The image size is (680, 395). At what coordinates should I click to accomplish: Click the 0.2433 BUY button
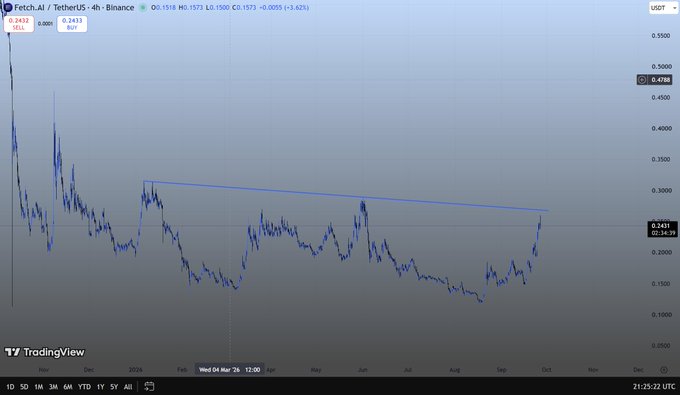[72, 24]
